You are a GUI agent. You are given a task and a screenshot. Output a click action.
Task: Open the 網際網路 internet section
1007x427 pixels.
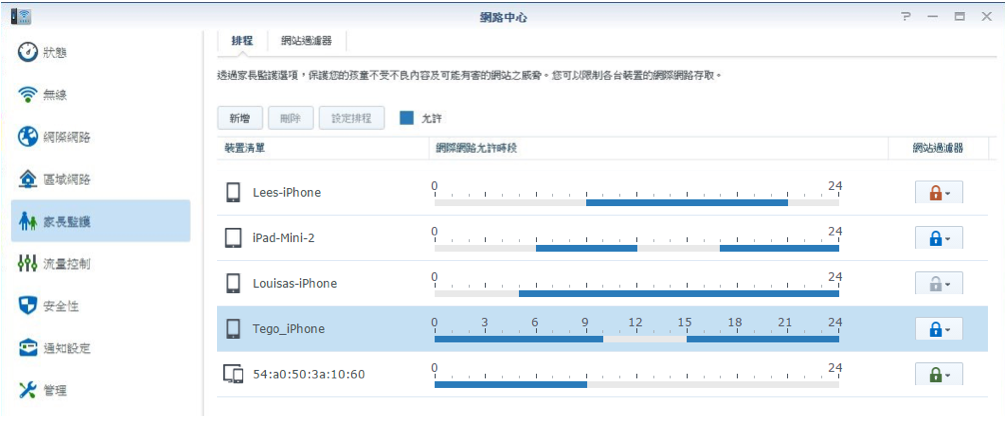(x=101, y=137)
